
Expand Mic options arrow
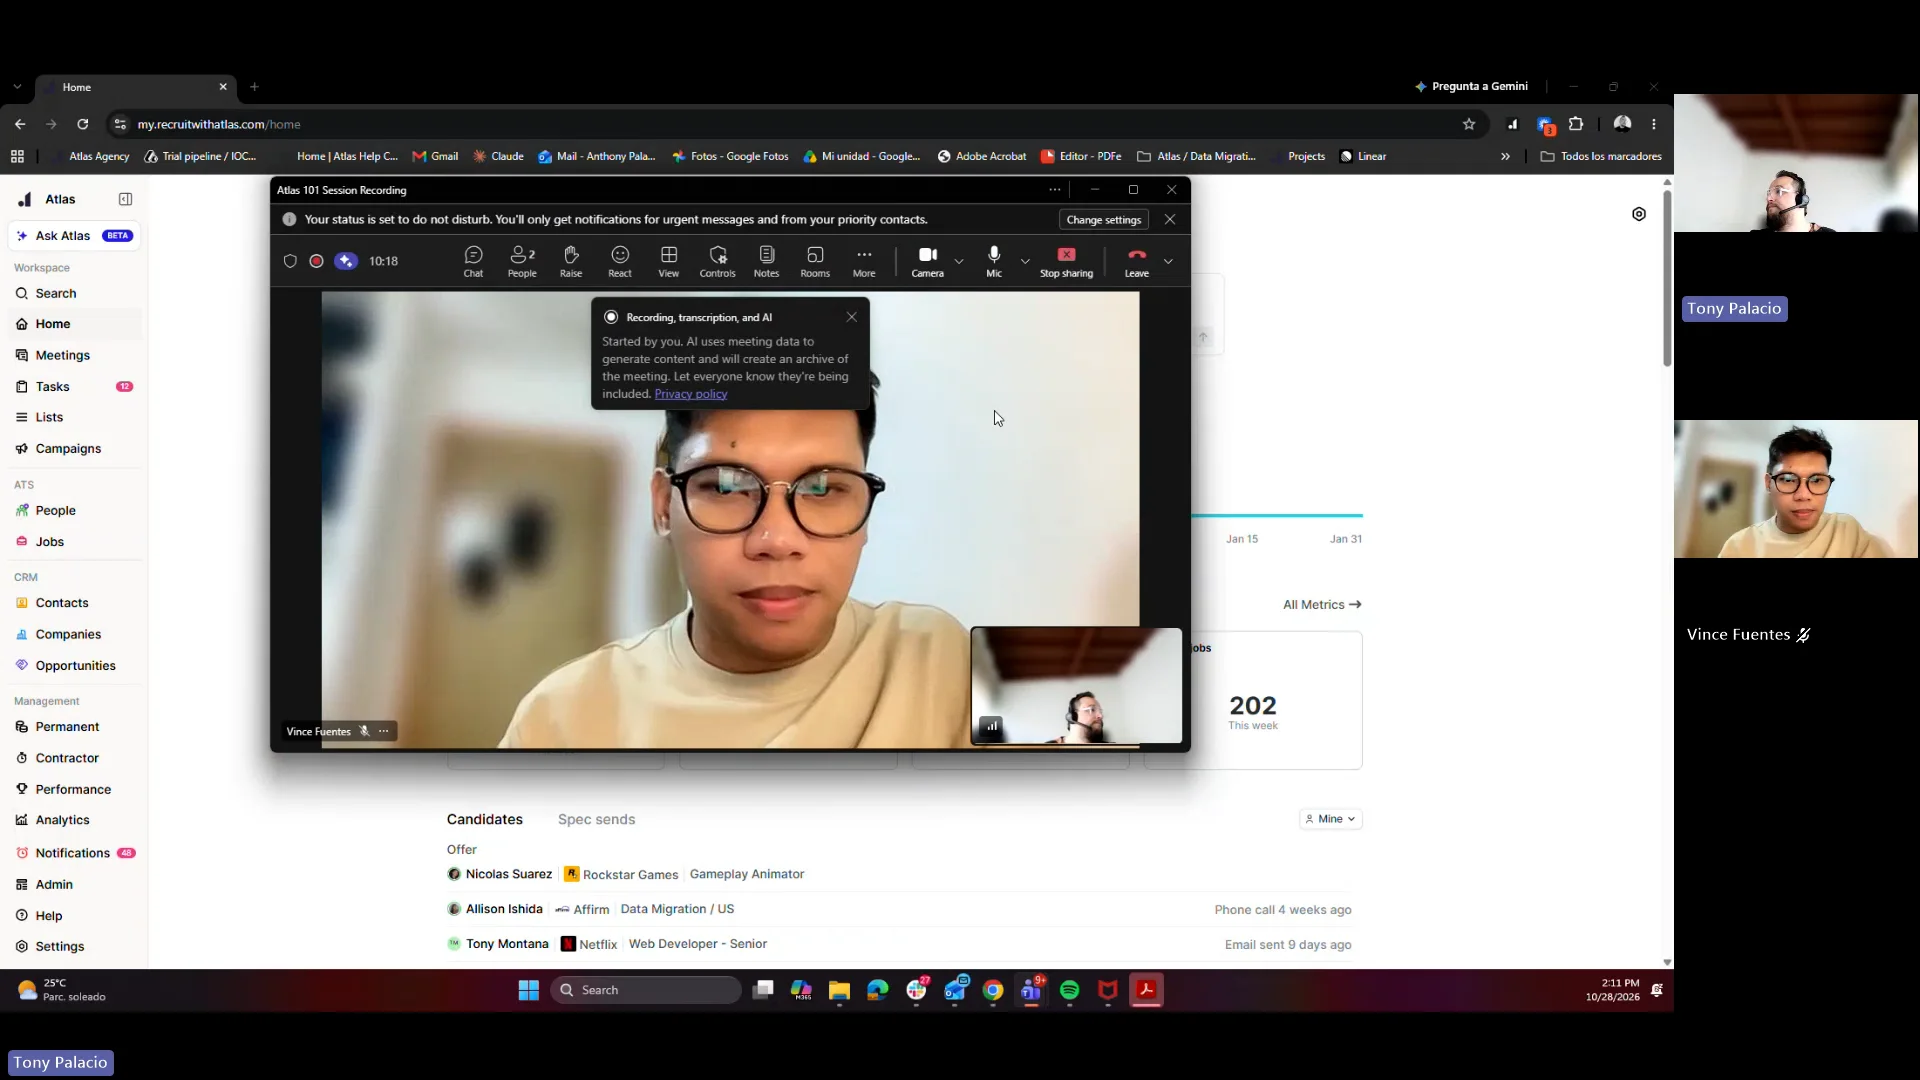[x=1025, y=261]
